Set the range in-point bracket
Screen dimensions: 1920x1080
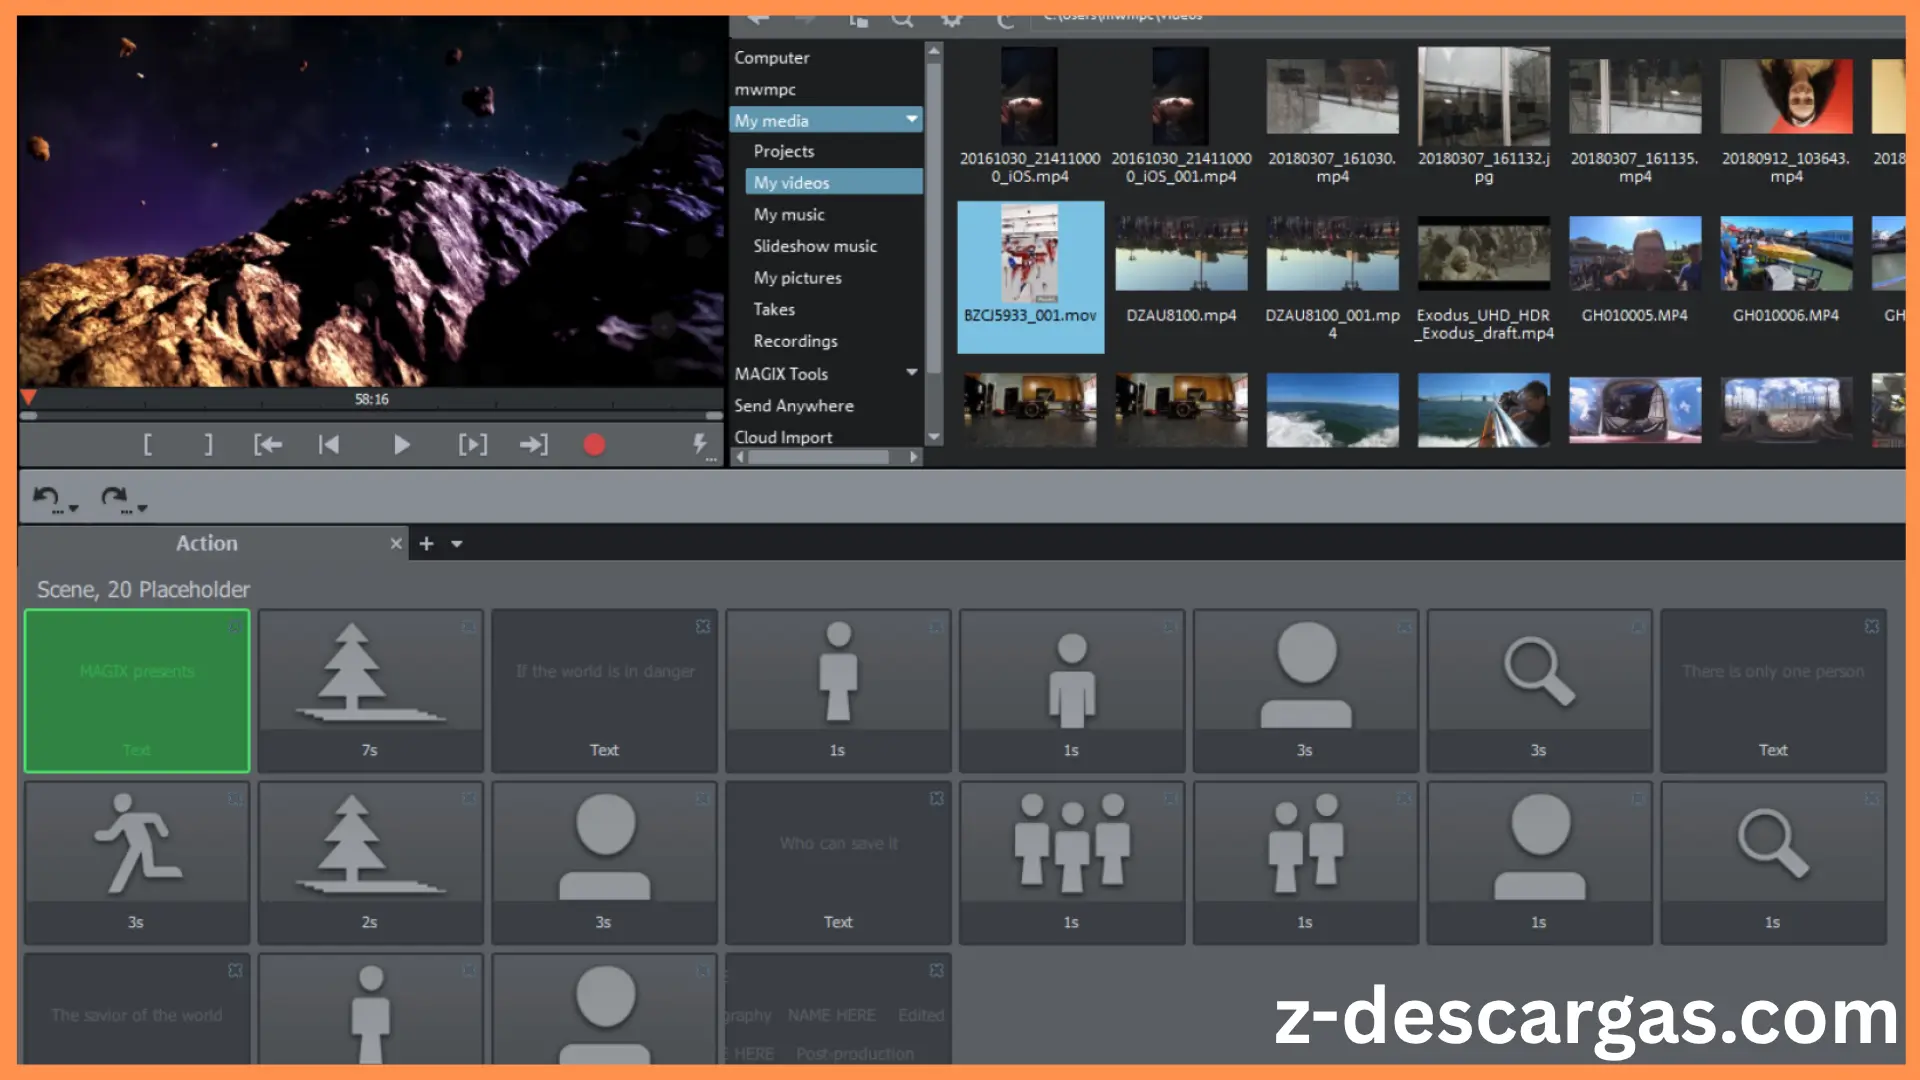(x=147, y=444)
